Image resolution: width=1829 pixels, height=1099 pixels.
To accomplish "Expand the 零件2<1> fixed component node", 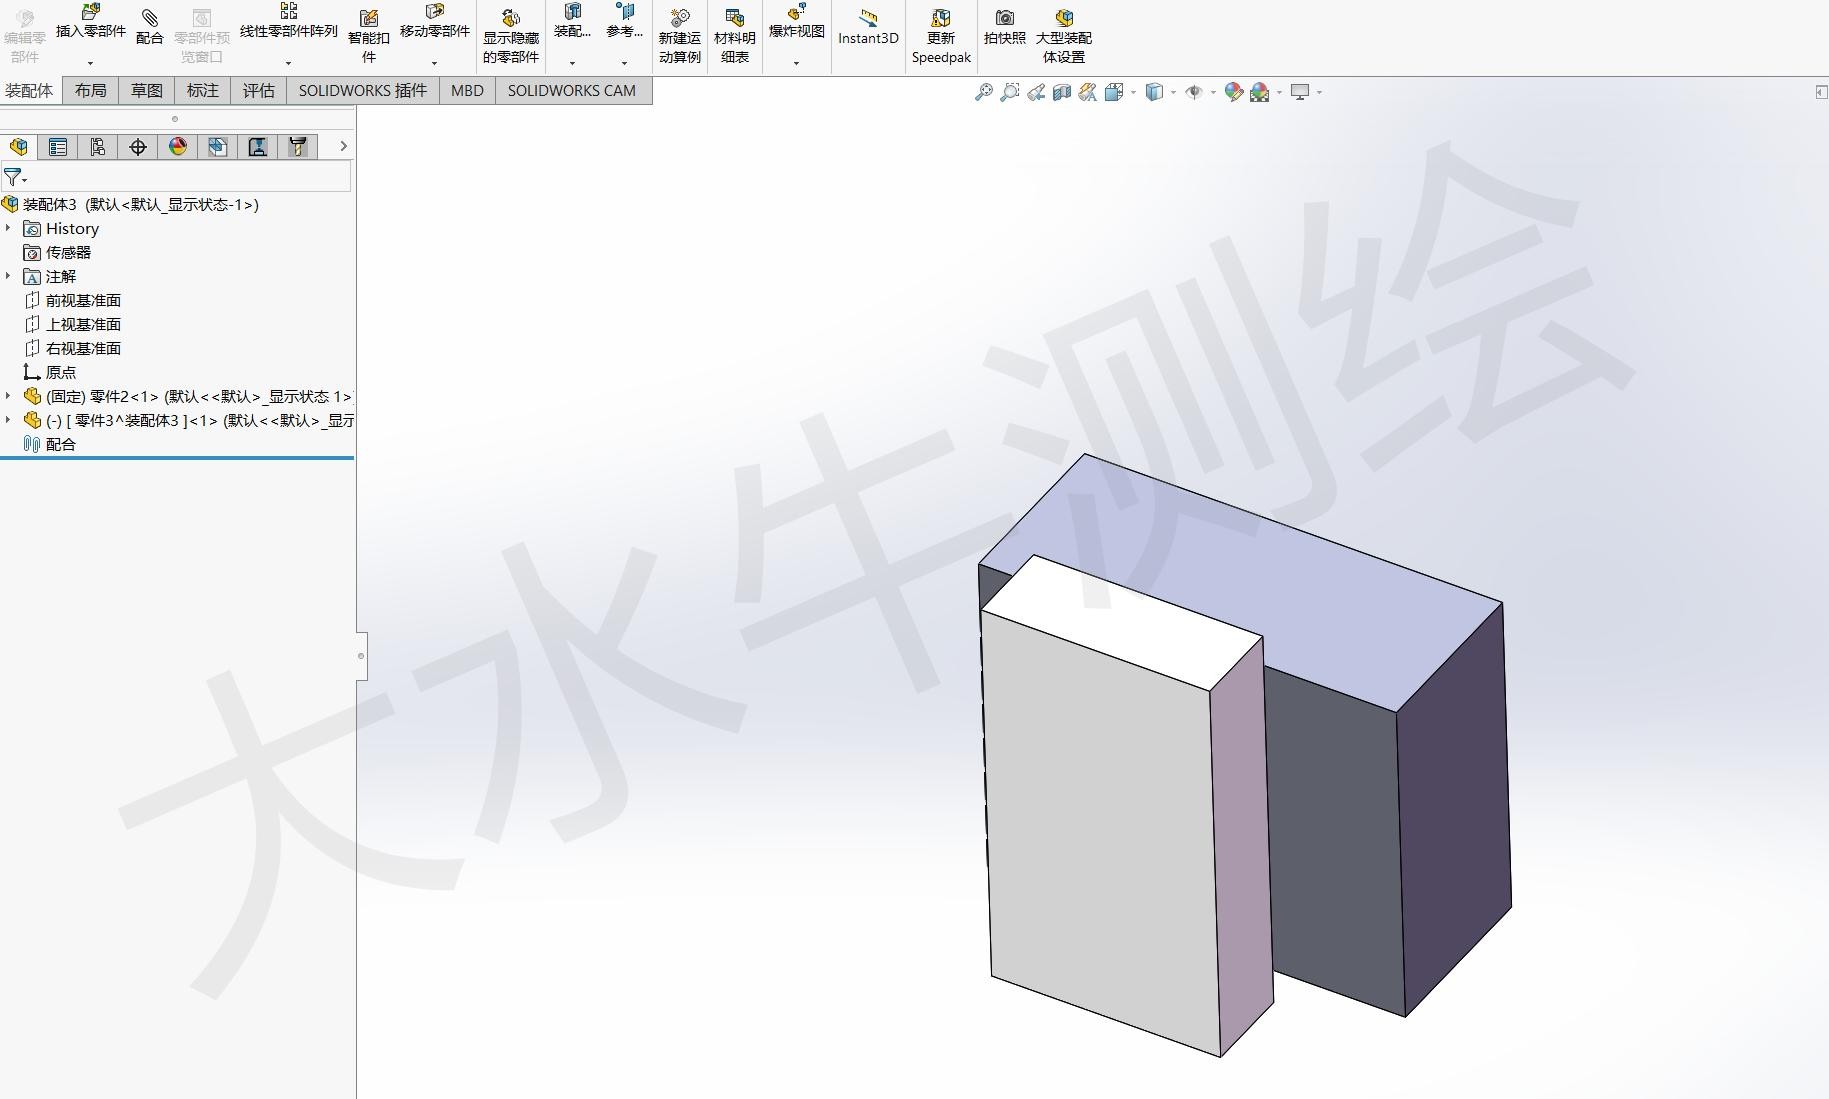I will click(9, 396).
